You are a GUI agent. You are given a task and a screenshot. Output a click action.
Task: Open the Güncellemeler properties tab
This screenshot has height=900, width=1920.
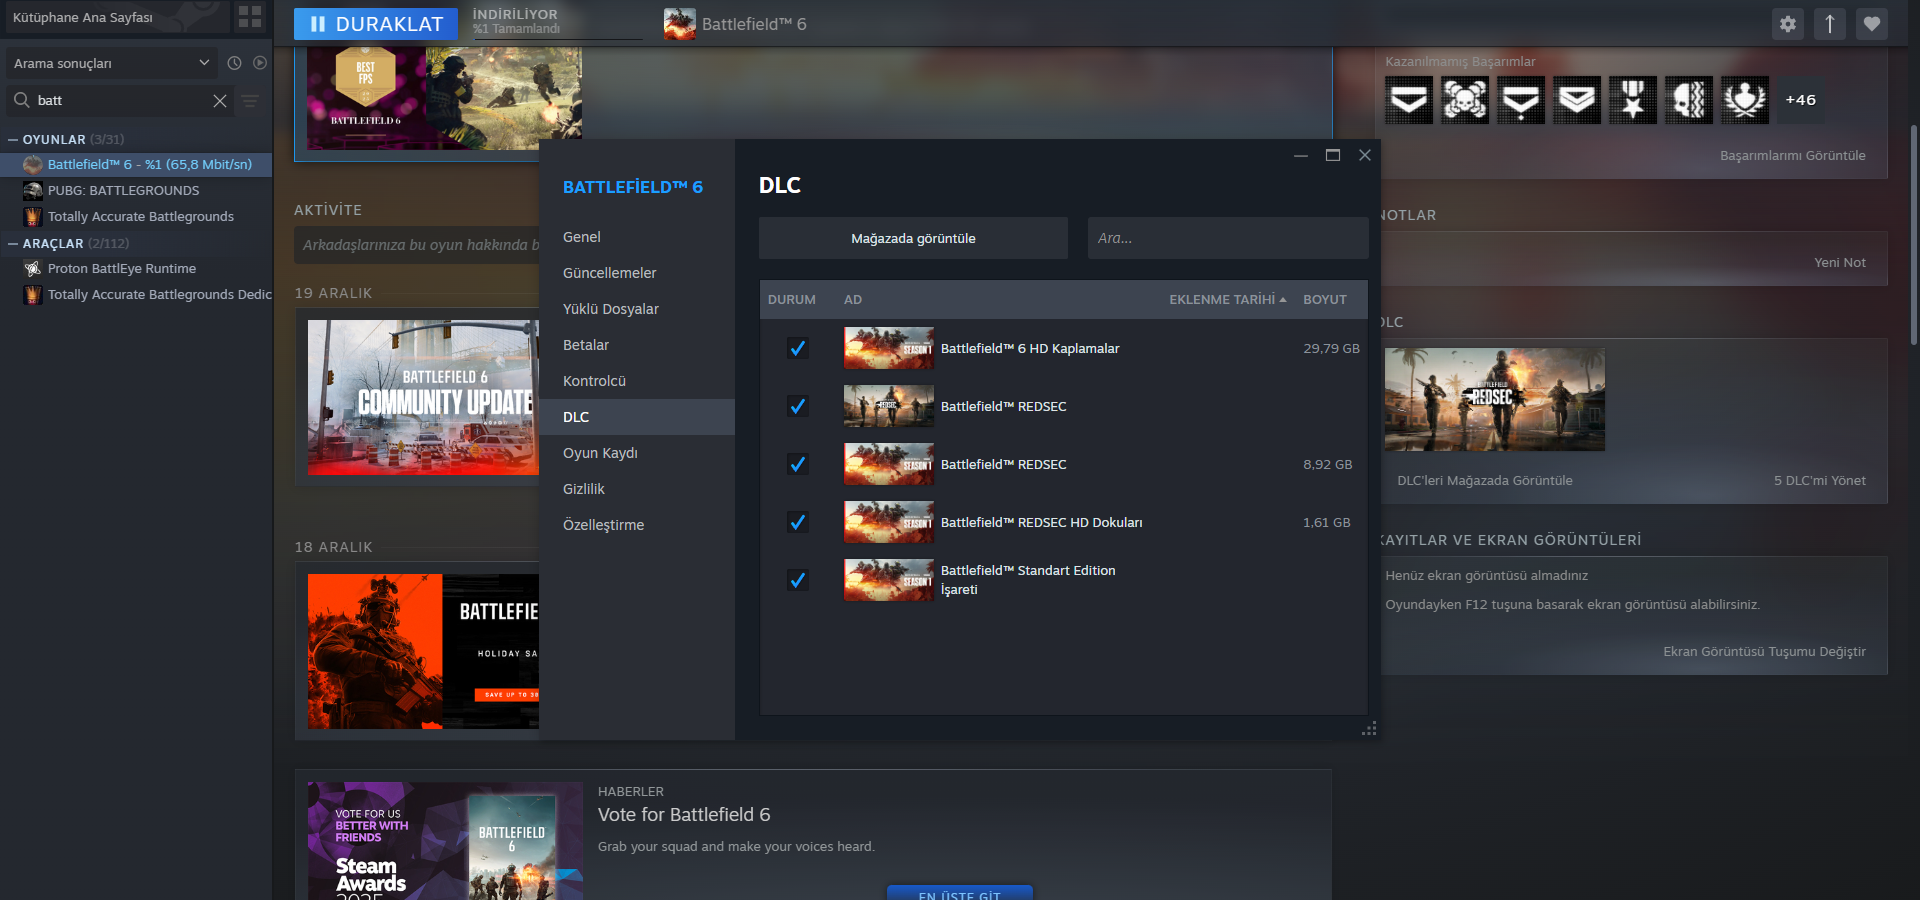coord(637,273)
